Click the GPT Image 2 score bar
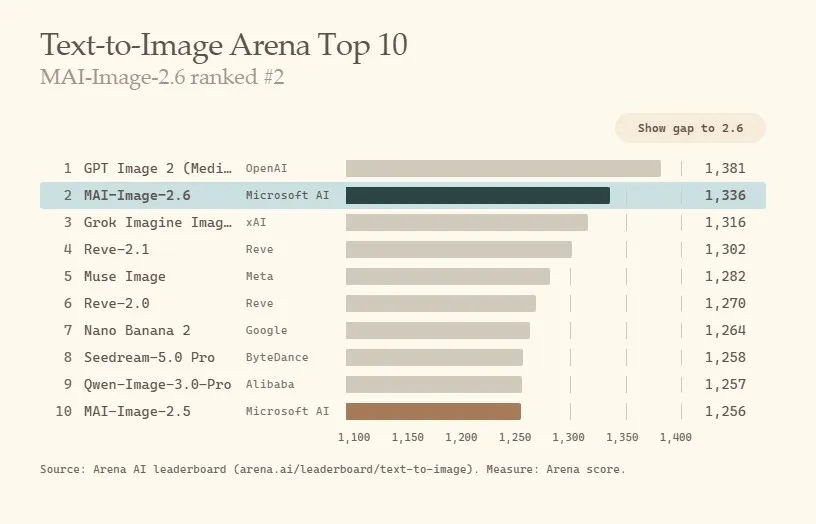816x524 pixels. pos(503,169)
